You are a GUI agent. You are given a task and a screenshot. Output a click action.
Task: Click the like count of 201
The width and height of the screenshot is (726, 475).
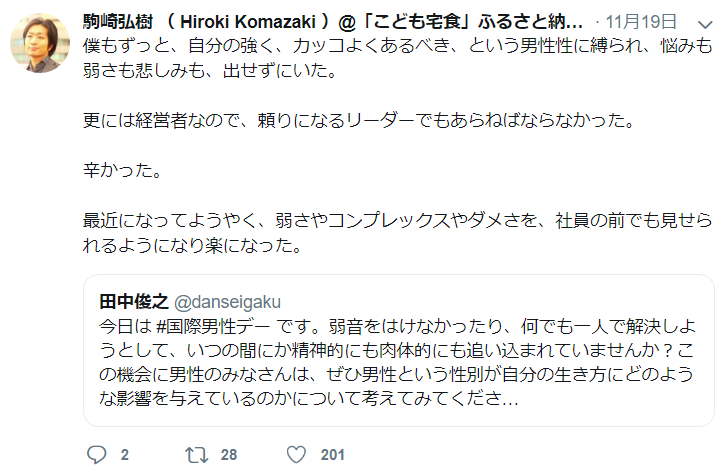(x=332, y=455)
